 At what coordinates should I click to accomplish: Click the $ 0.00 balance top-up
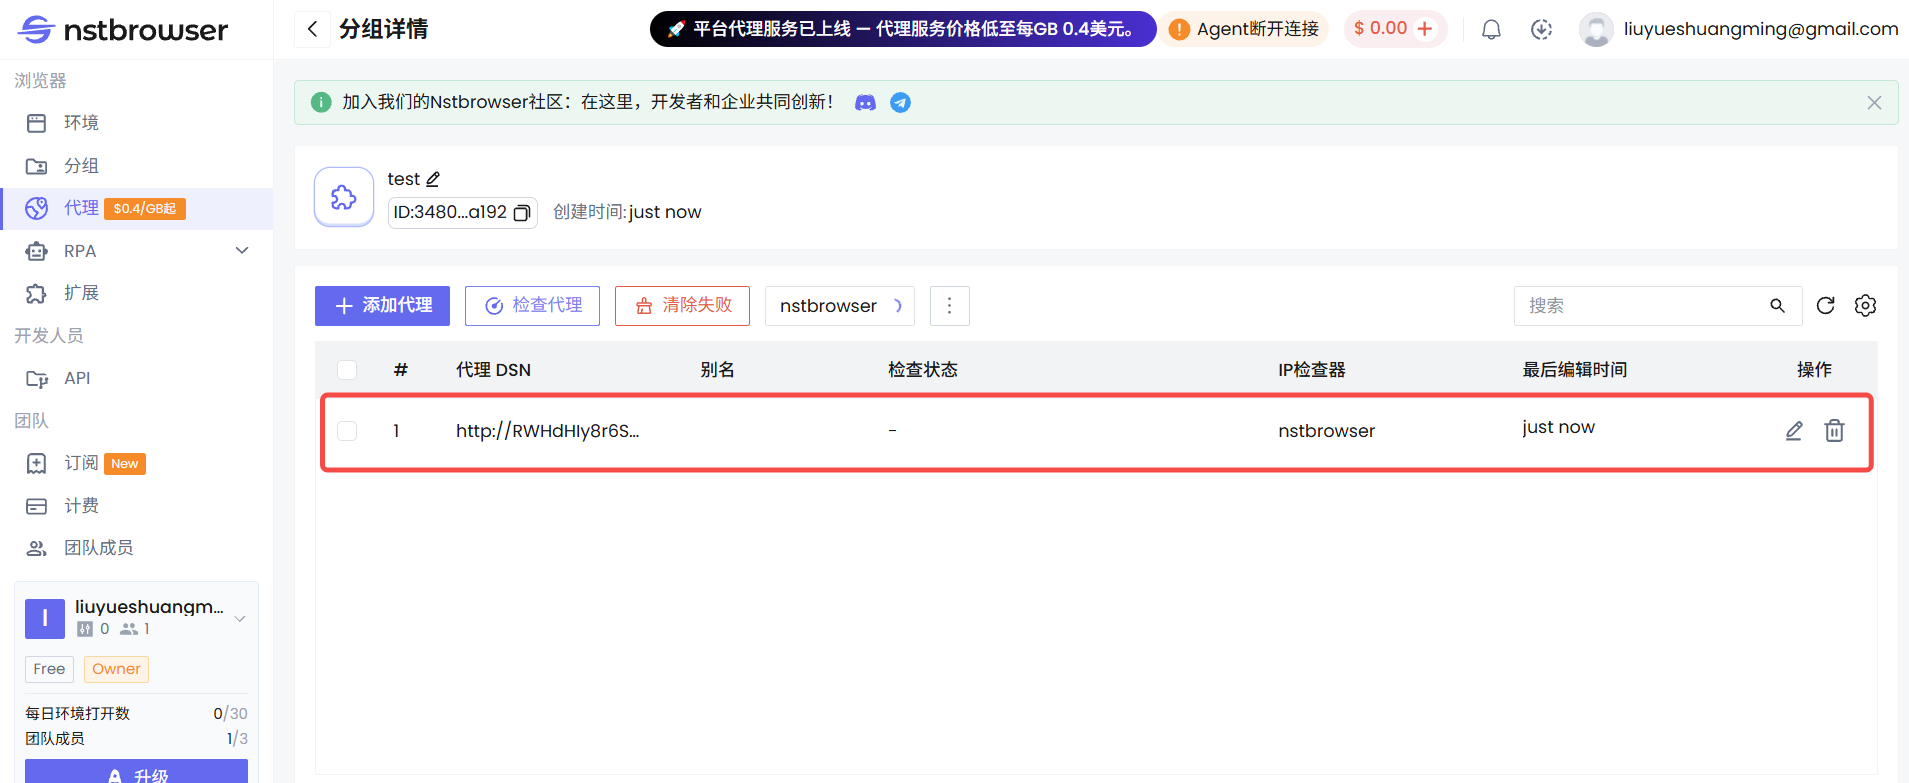pos(1394,29)
